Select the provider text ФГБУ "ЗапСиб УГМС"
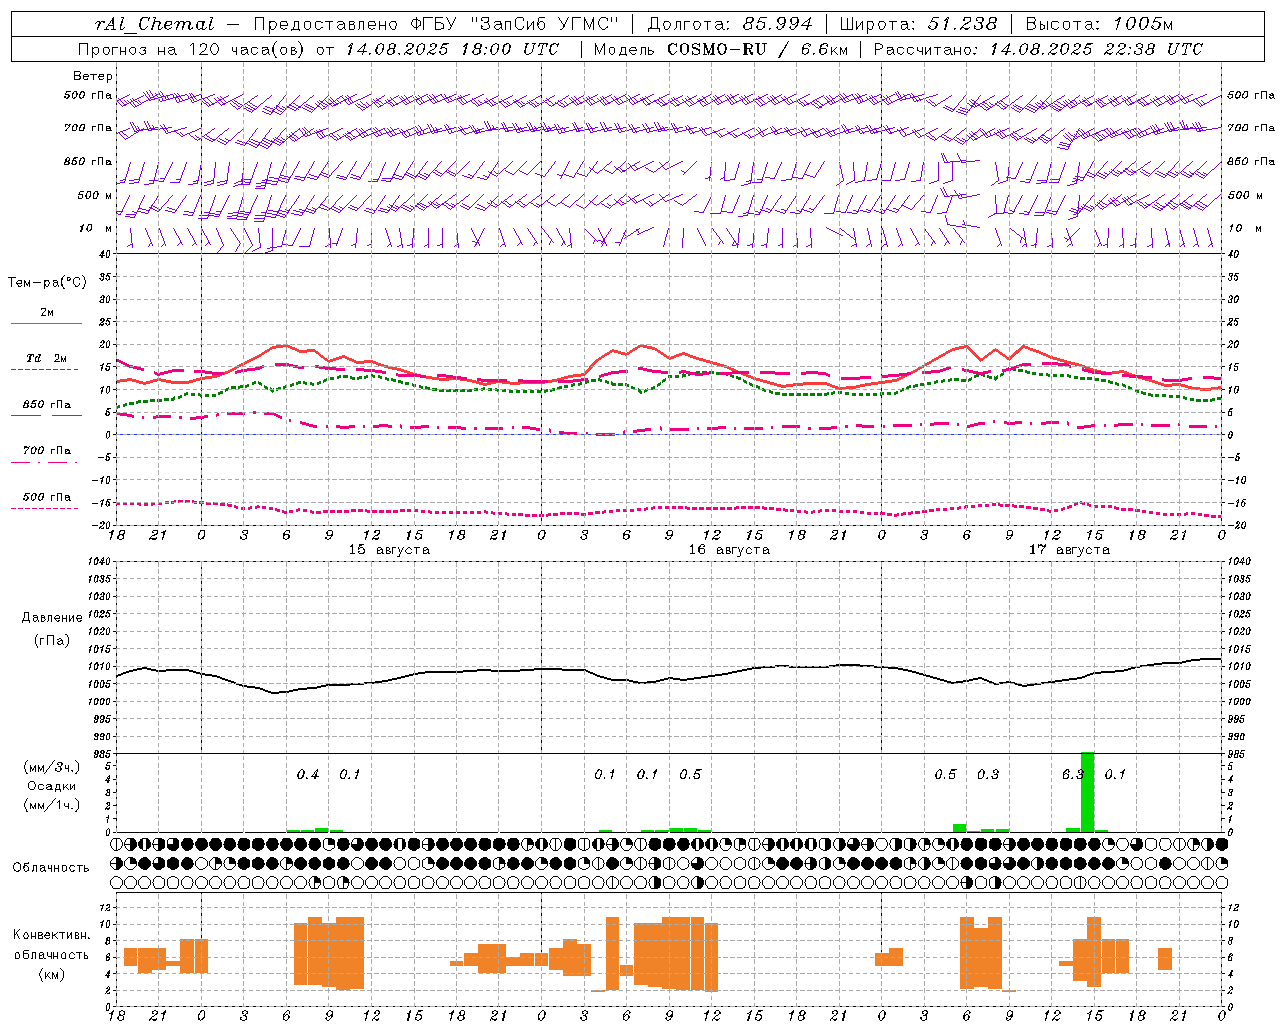Viewport: 1280px width, 1024px height. 515,24
